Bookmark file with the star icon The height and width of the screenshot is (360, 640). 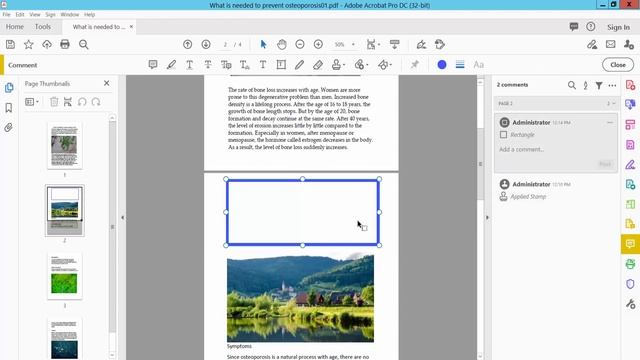(29, 44)
